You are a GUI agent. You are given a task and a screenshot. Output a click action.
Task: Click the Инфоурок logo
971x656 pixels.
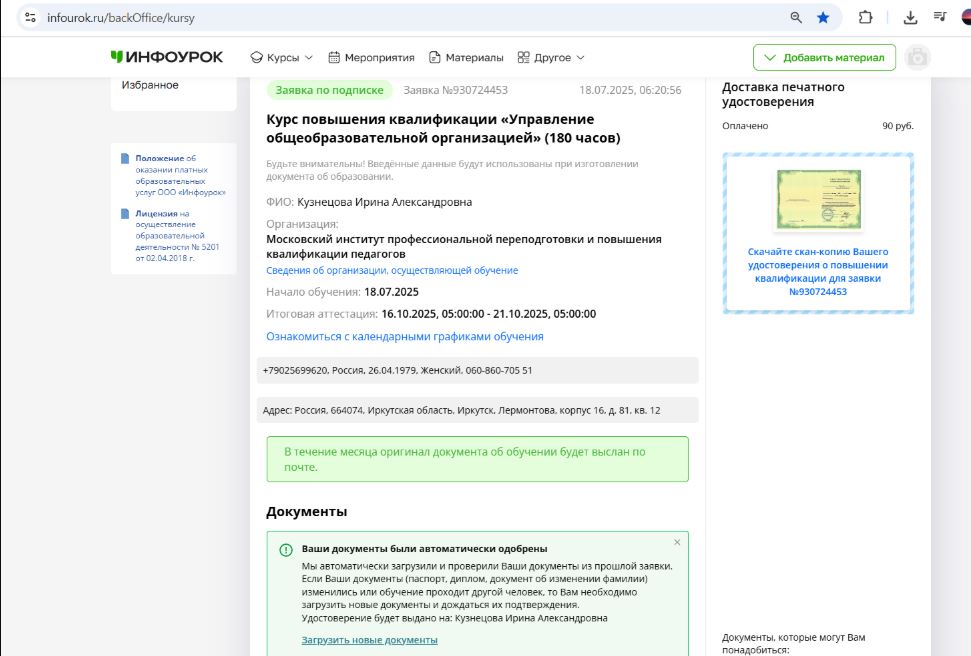pos(167,57)
